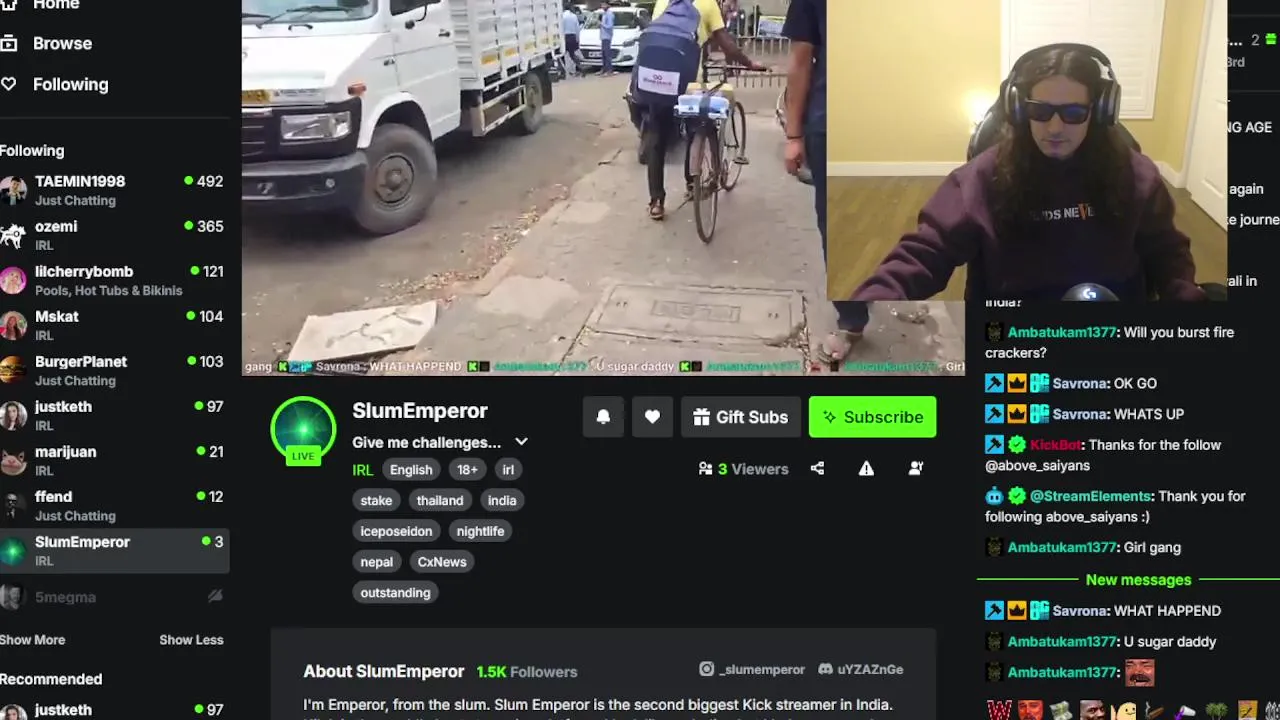The height and width of the screenshot is (720, 1280).
Task: Open share options icon near Viewers
Action: 817,468
